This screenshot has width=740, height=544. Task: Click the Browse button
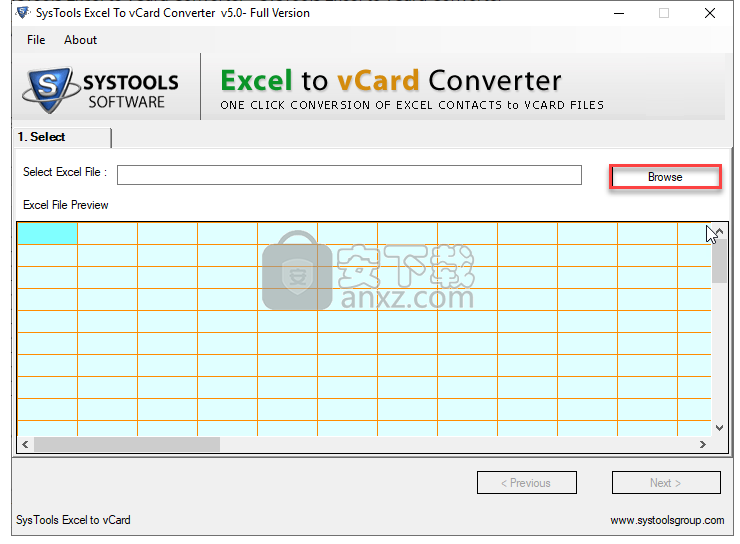pos(665,177)
